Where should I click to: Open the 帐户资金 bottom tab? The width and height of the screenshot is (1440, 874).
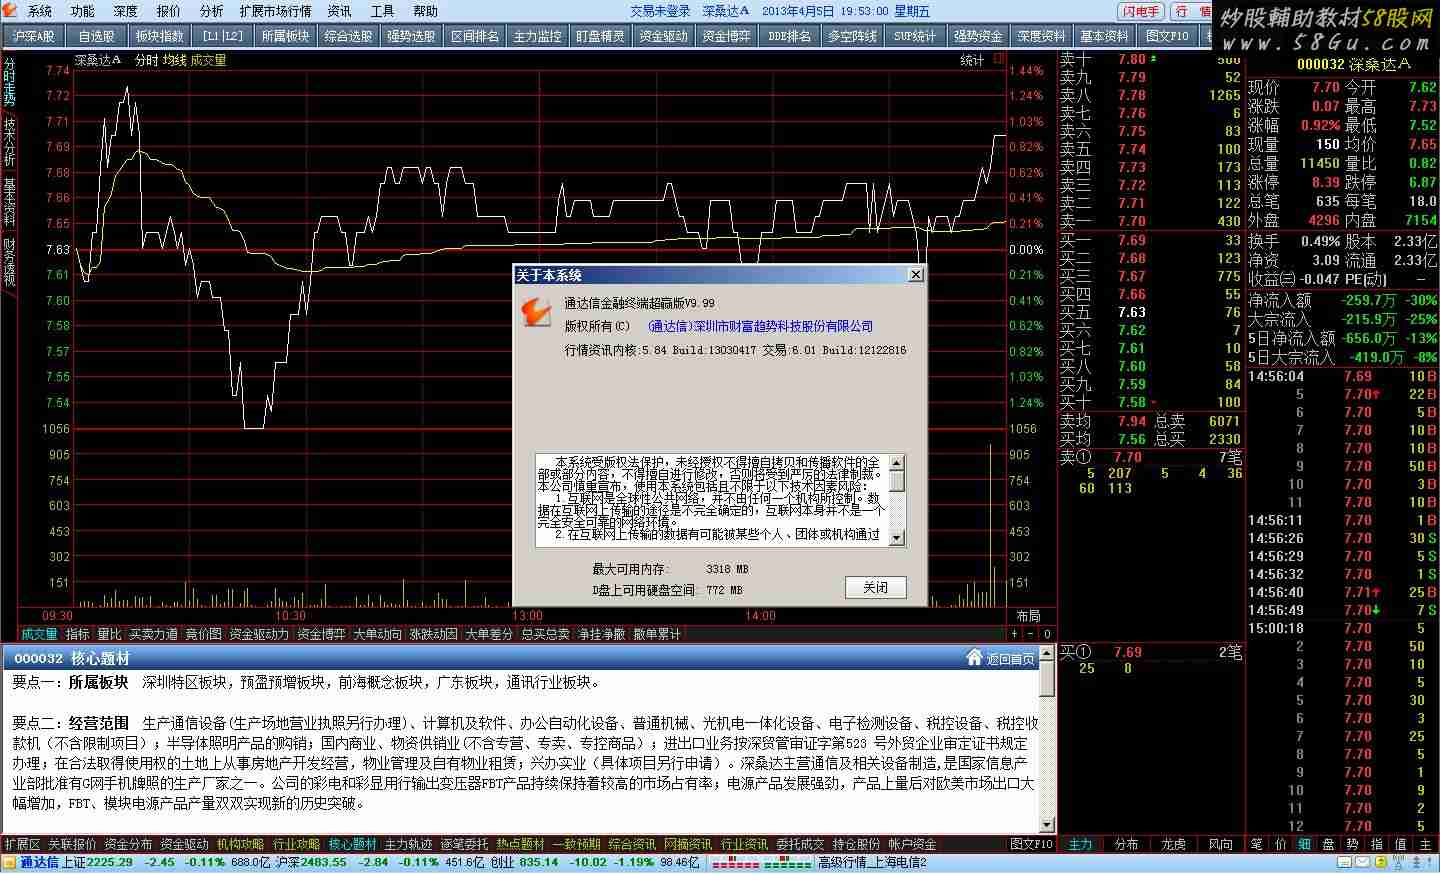[x=912, y=844]
